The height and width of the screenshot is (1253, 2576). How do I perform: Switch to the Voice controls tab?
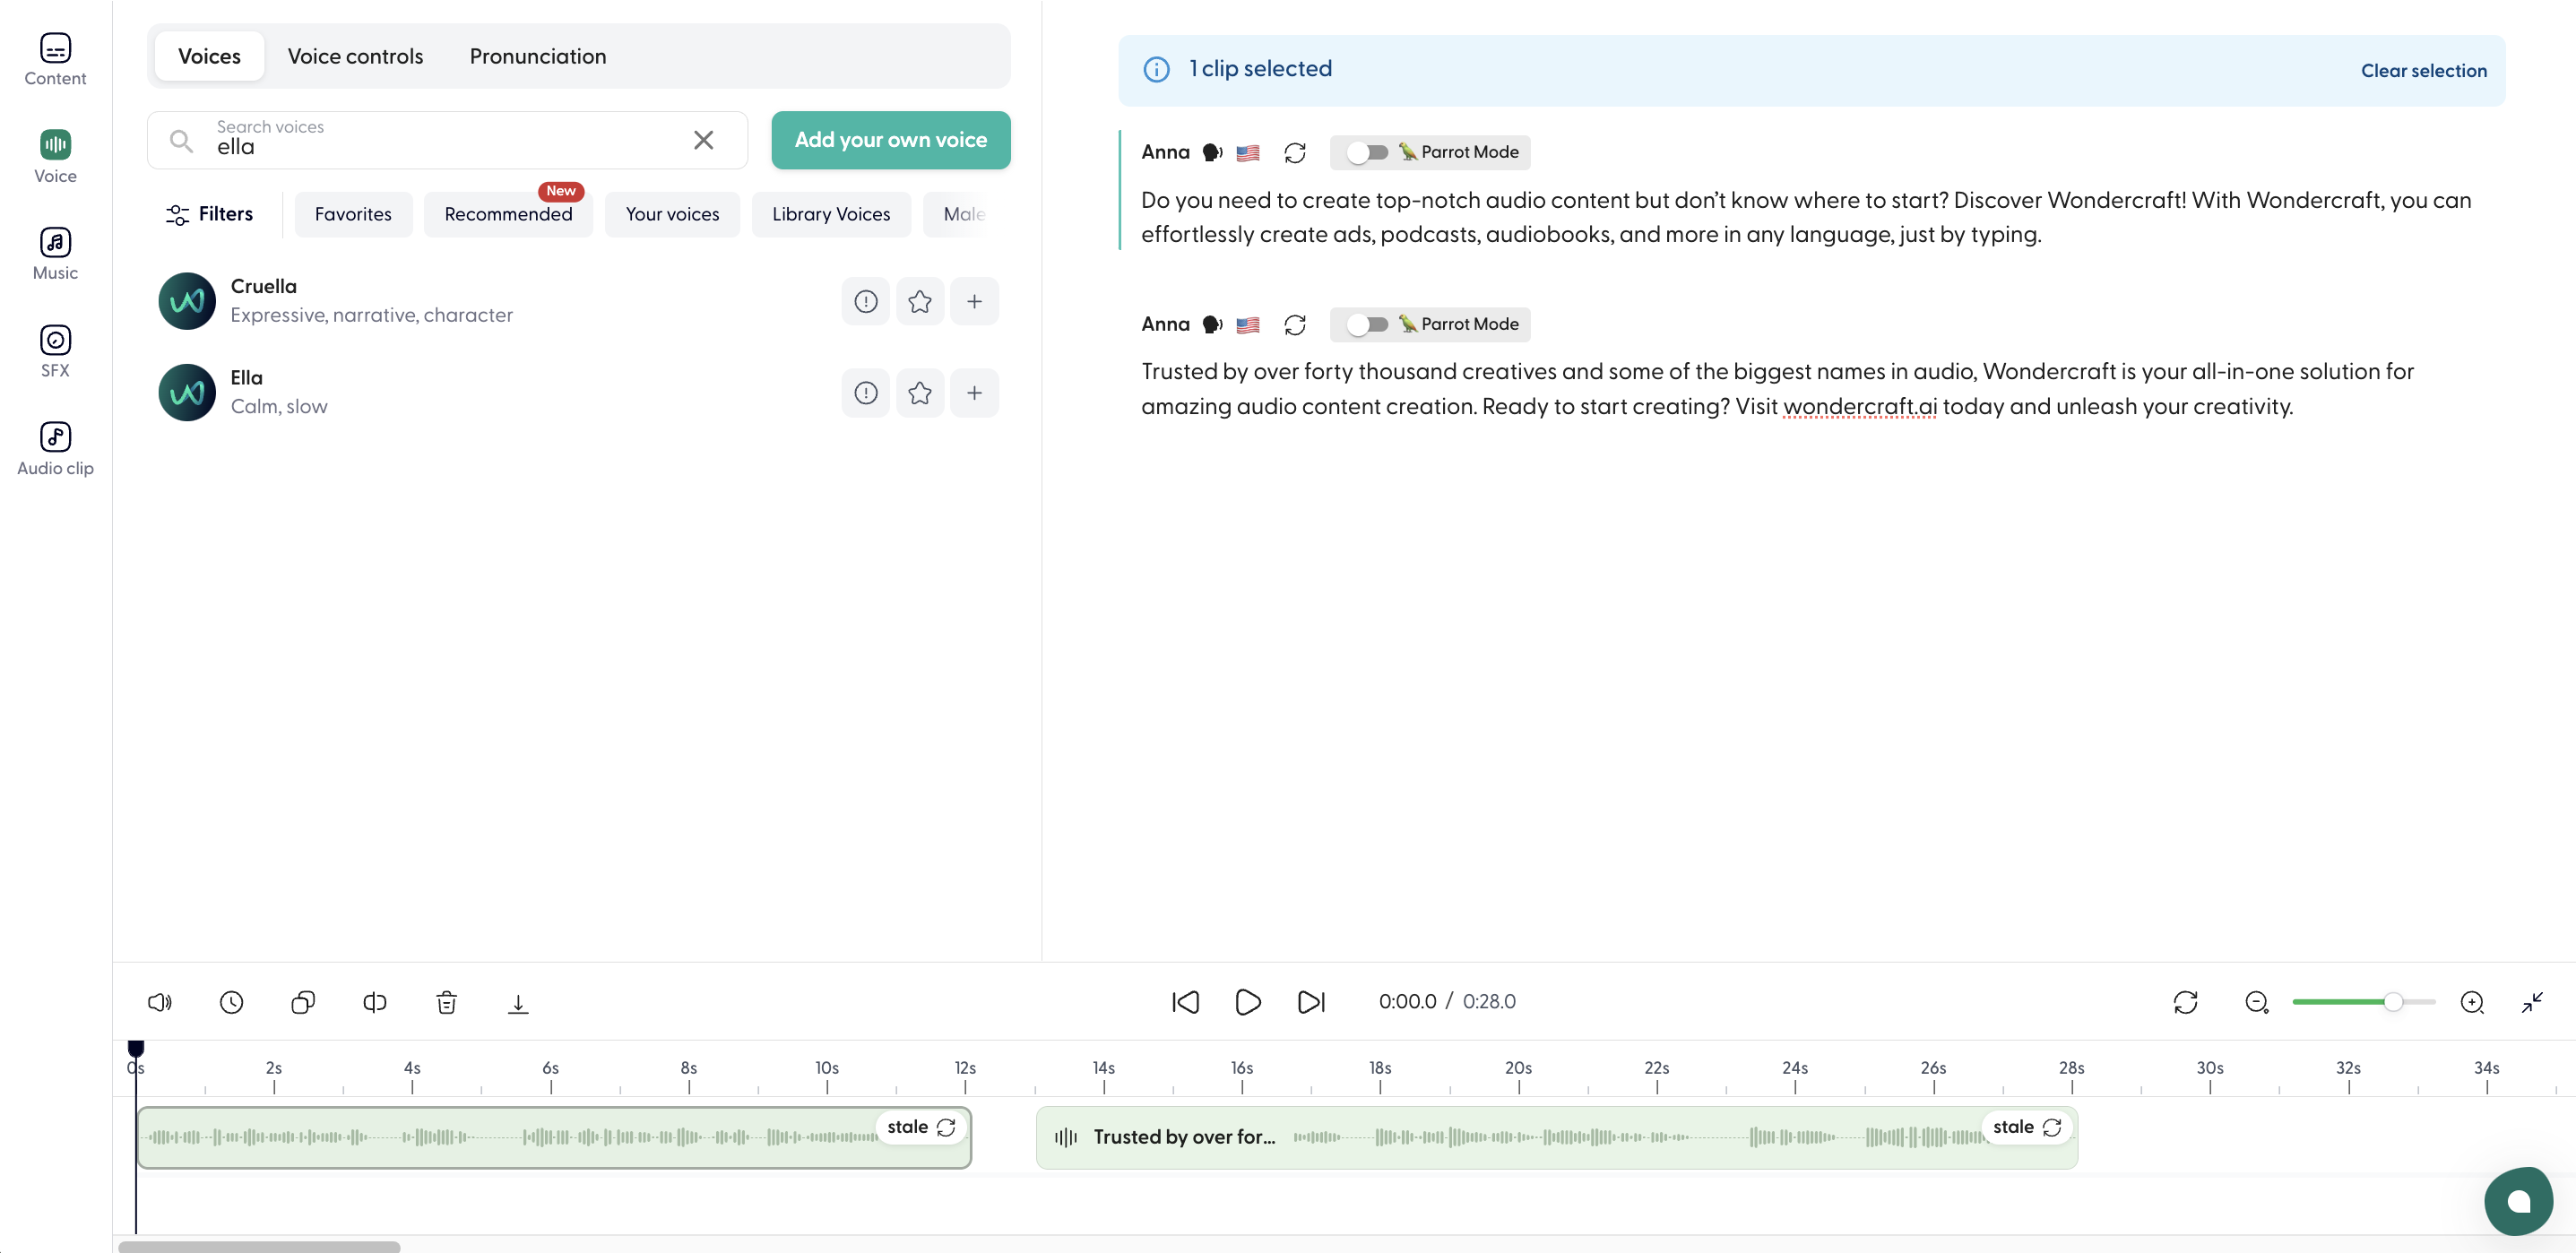coord(355,56)
